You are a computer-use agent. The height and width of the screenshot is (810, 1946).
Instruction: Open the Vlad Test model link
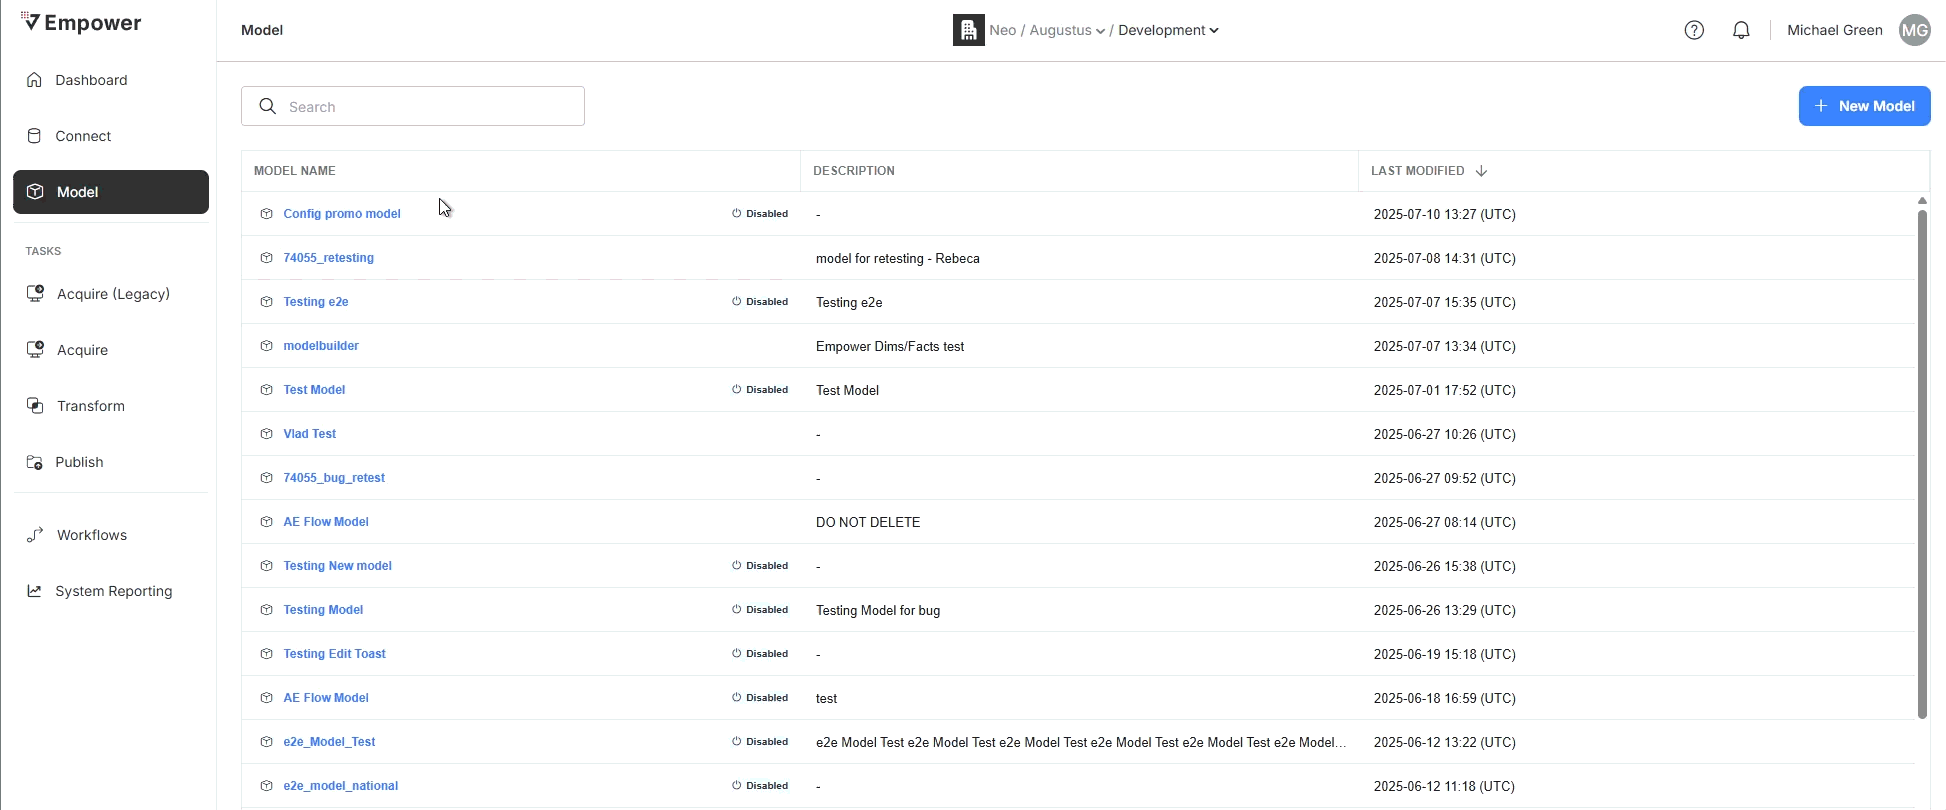point(310,434)
